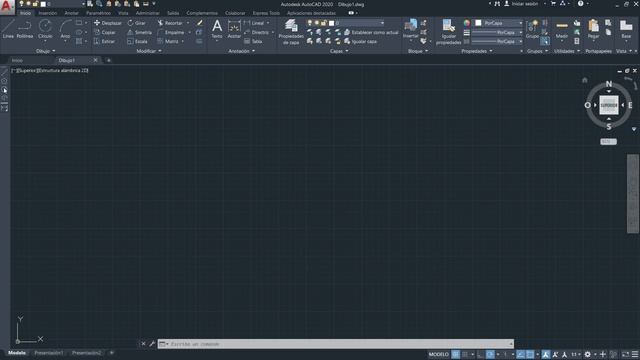The height and width of the screenshot is (360, 640).
Task: Click Igualar capa button
Action: point(360,41)
